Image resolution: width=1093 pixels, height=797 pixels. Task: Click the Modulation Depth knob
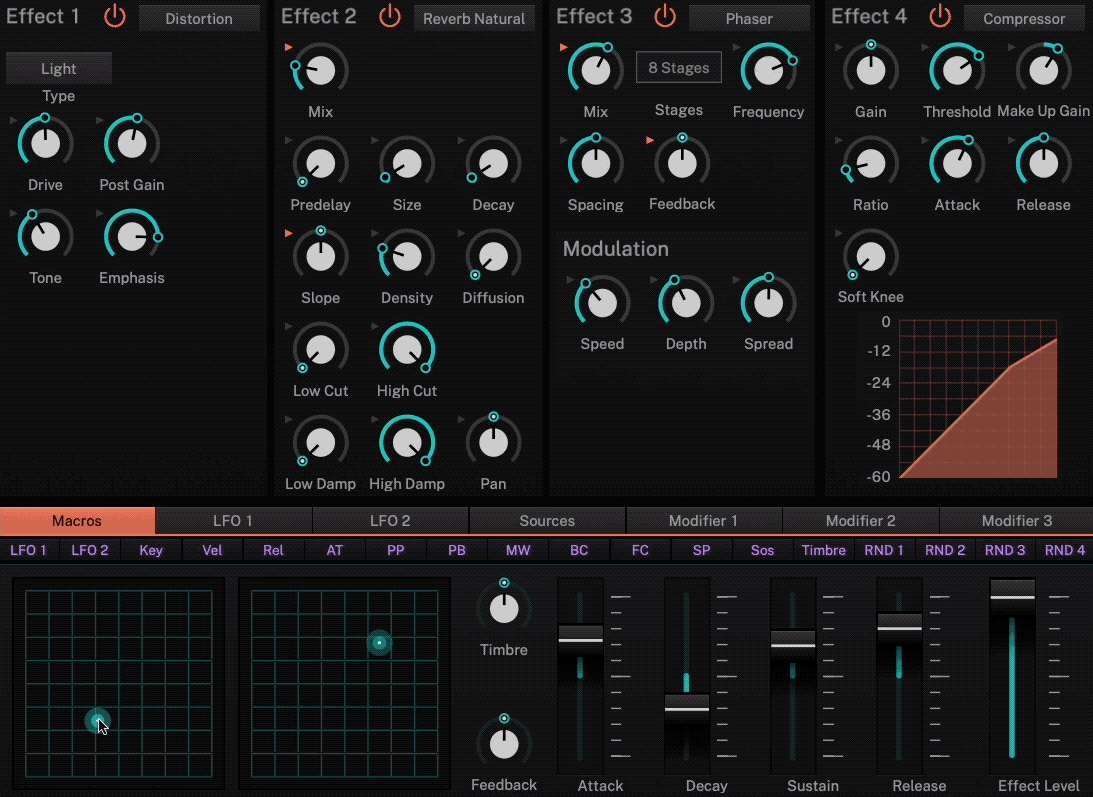click(x=686, y=303)
